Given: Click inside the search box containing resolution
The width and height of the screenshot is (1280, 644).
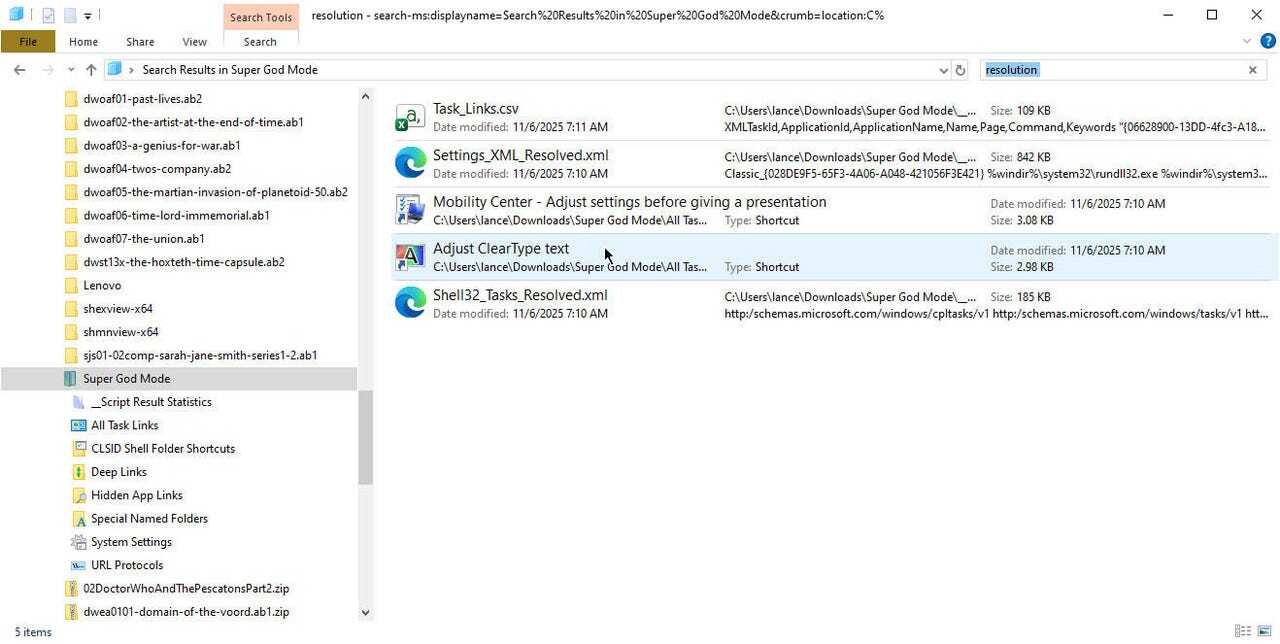Looking at the screenshot, I should click(x=1100, y=69).
